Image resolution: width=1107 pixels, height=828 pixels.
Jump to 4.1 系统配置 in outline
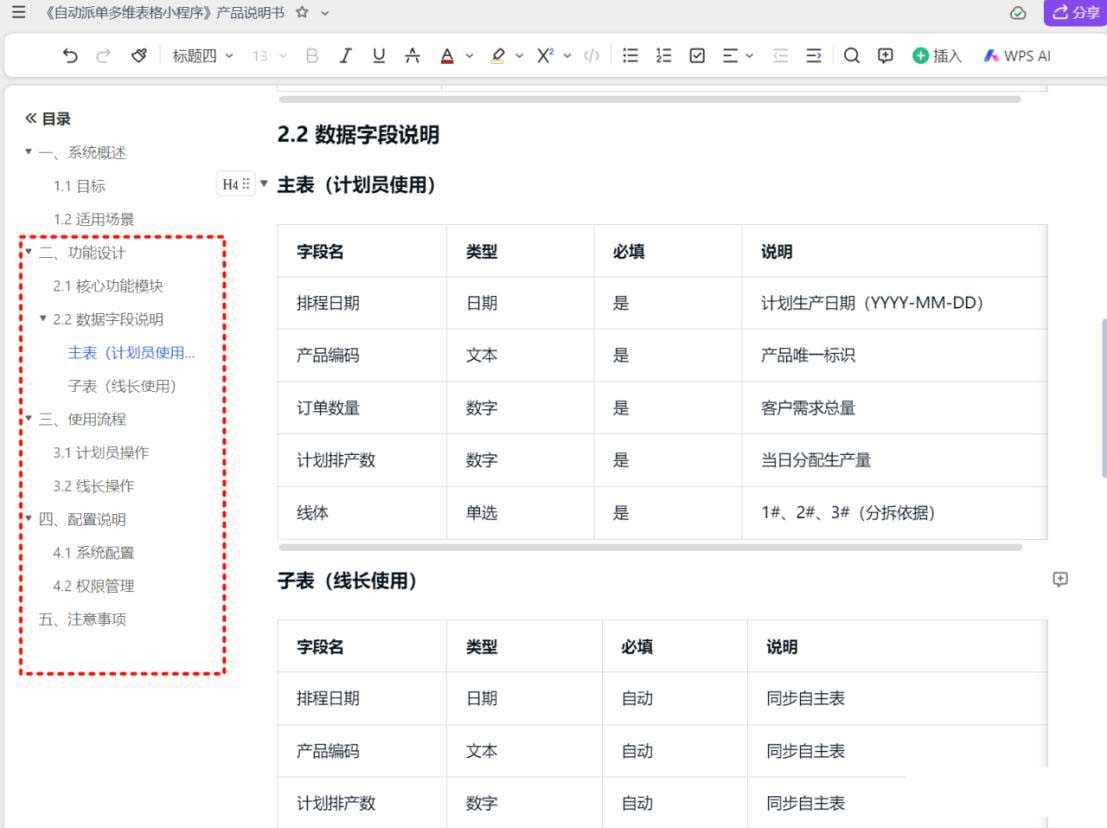pos(93,553)
